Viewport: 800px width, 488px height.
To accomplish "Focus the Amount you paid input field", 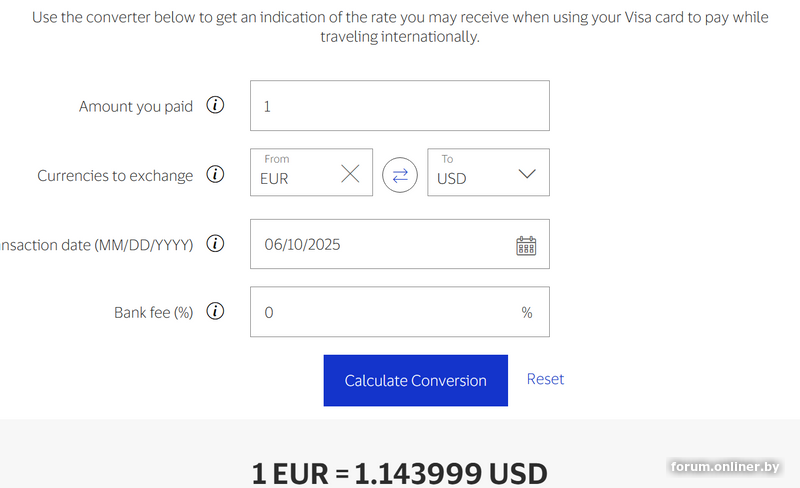I will click(x=399, y=106).
